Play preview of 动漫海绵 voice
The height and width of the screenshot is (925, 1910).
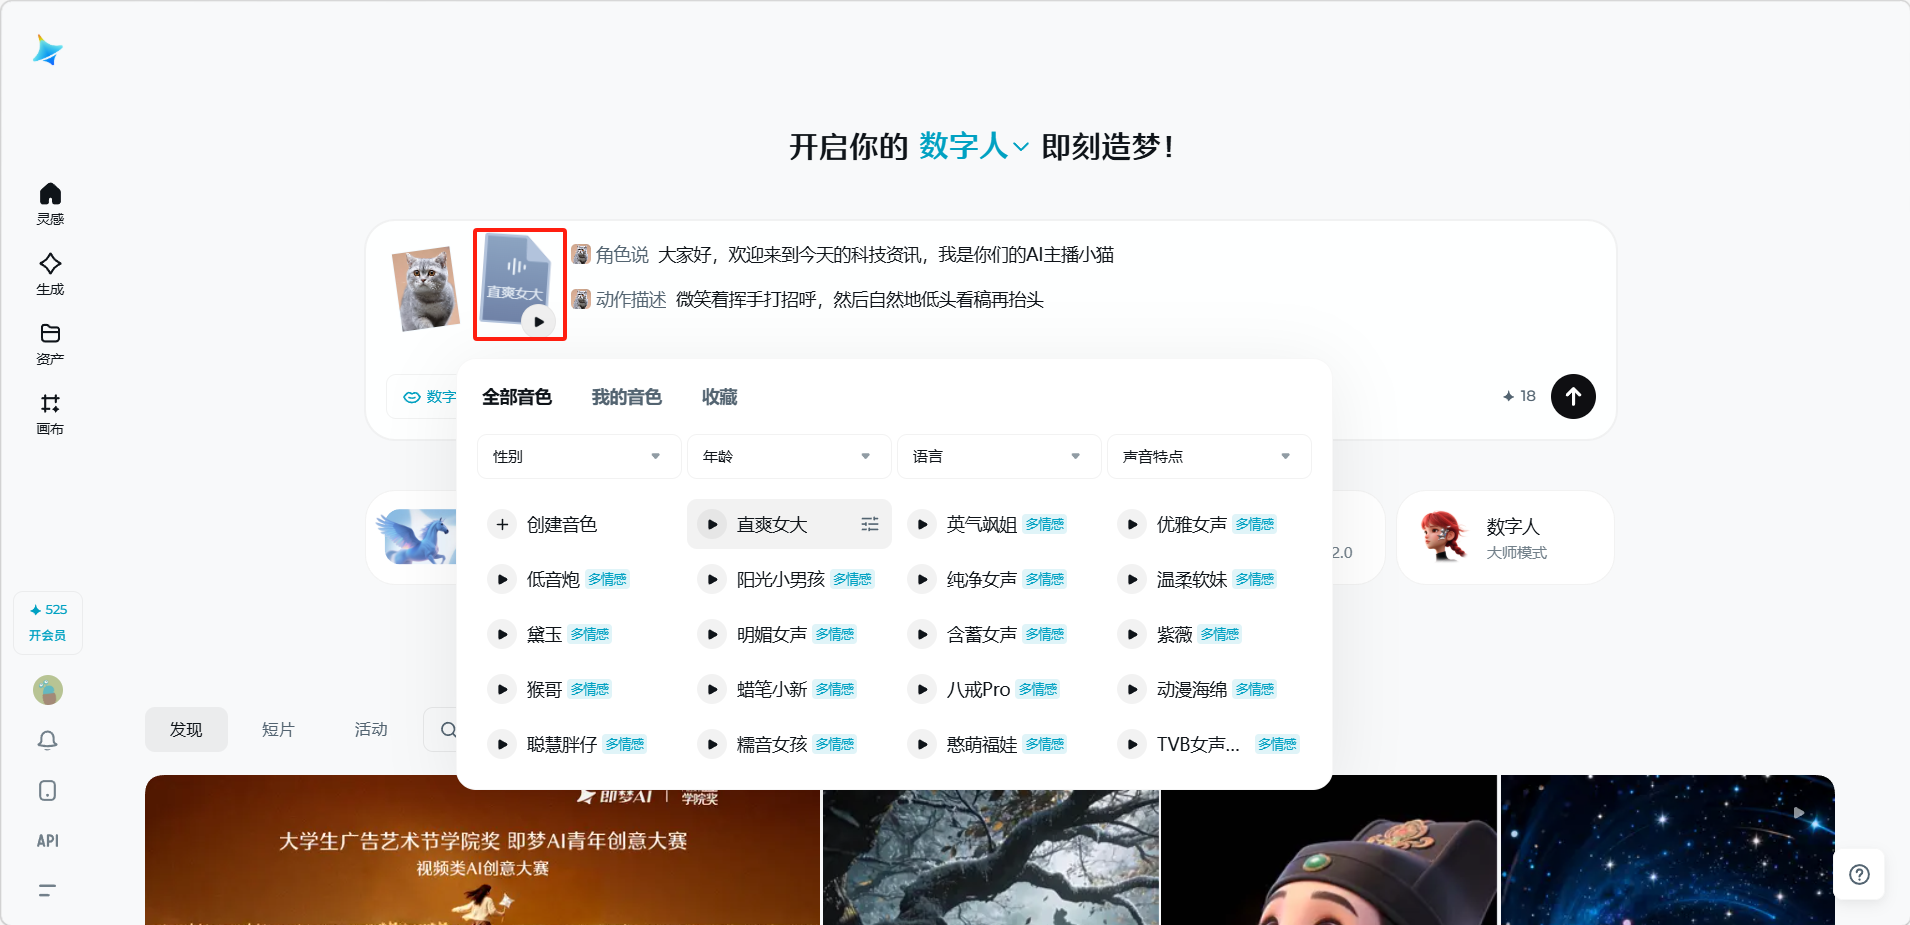pos(1132,689)
